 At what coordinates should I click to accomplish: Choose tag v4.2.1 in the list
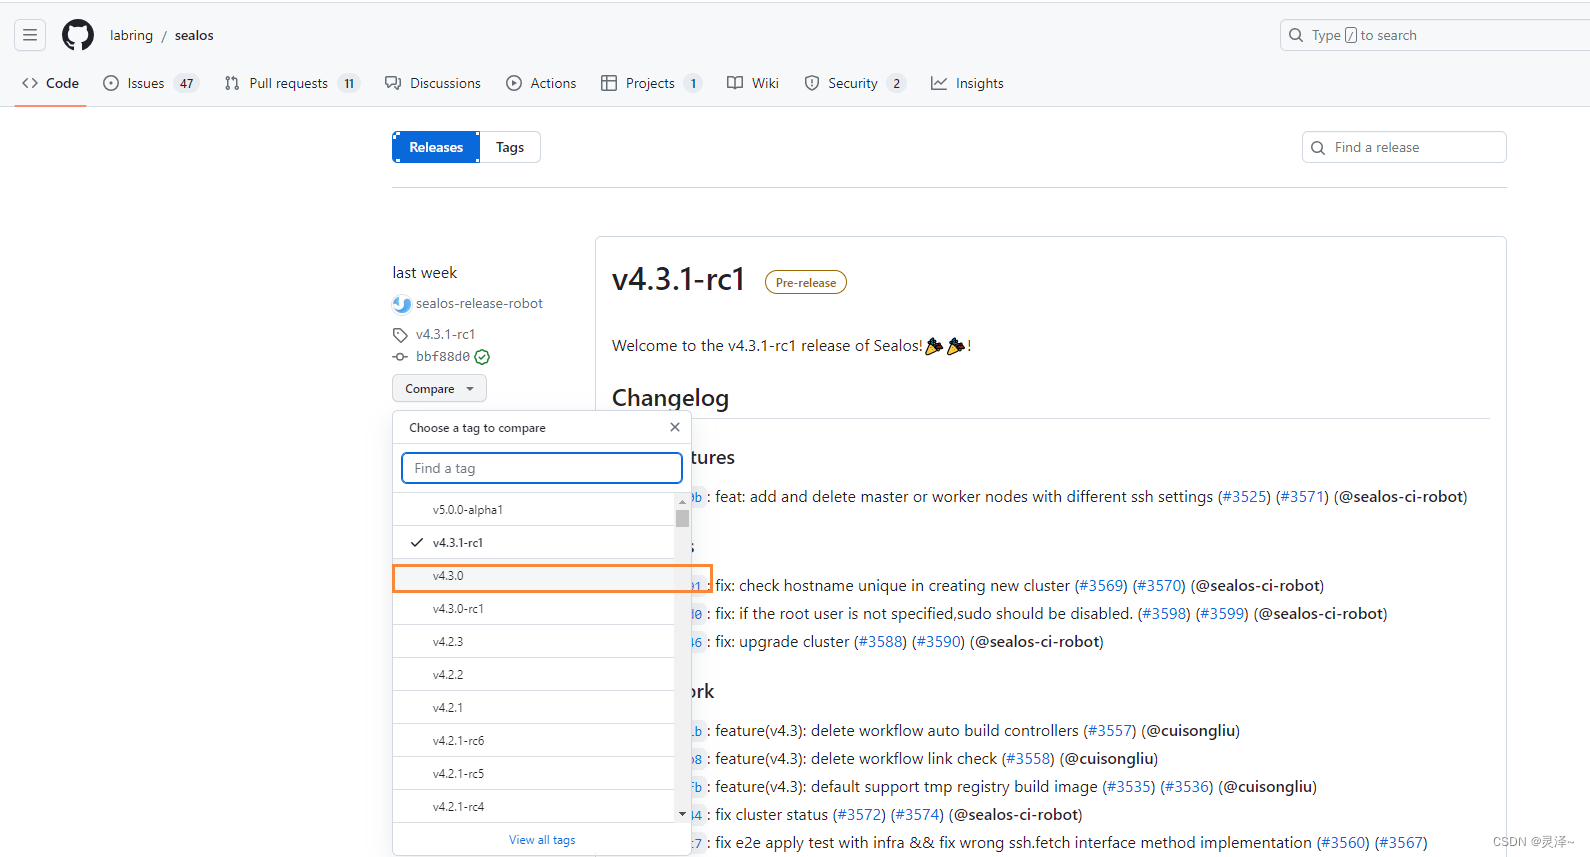coord(534,708)
